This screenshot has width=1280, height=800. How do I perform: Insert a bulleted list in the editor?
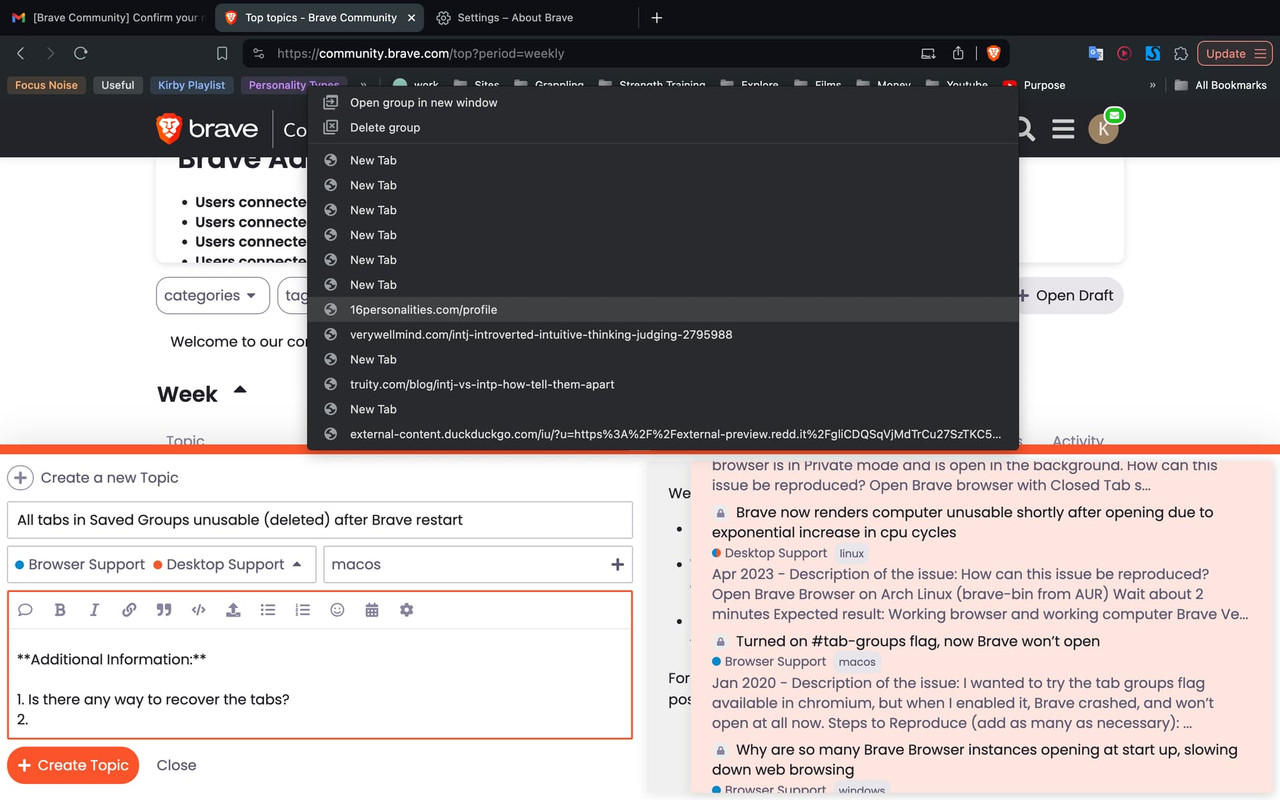[x=268, y=610]
